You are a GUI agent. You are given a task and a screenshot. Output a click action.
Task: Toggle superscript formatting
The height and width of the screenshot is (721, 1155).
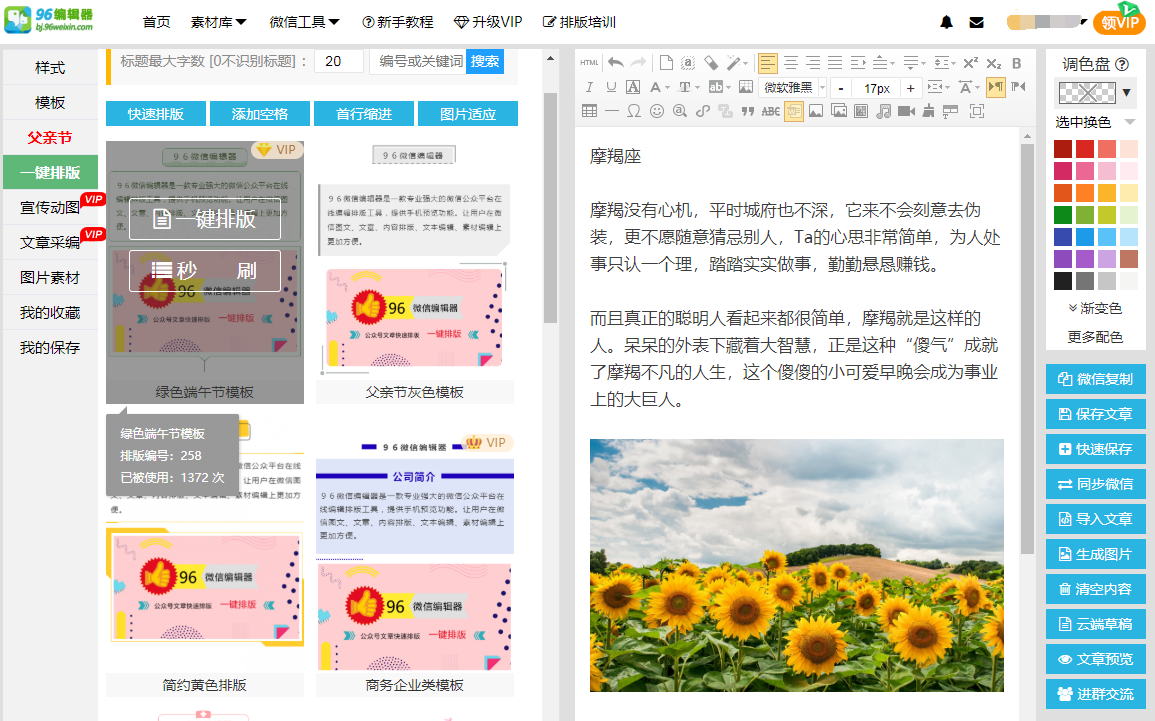970,62
